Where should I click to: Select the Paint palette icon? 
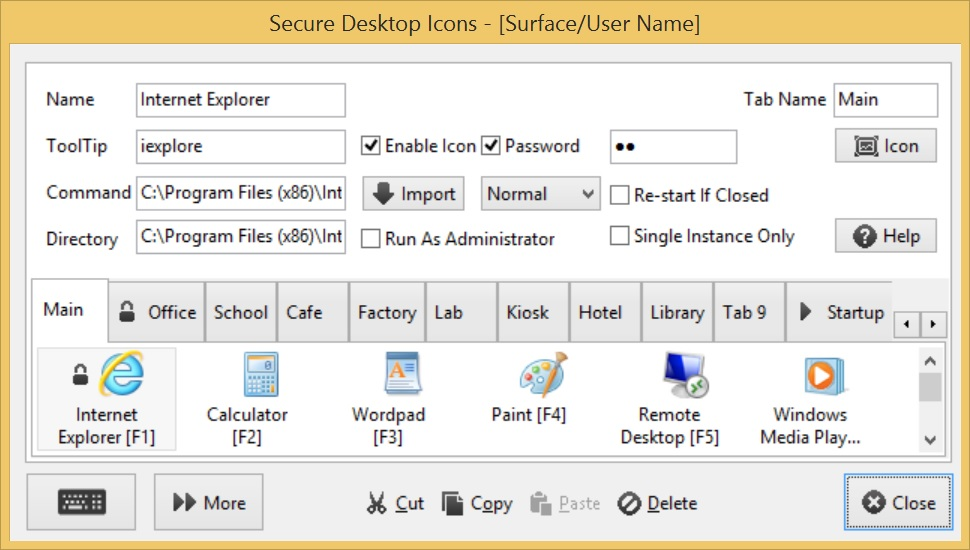pyautogui.click(x=542, y=375)
